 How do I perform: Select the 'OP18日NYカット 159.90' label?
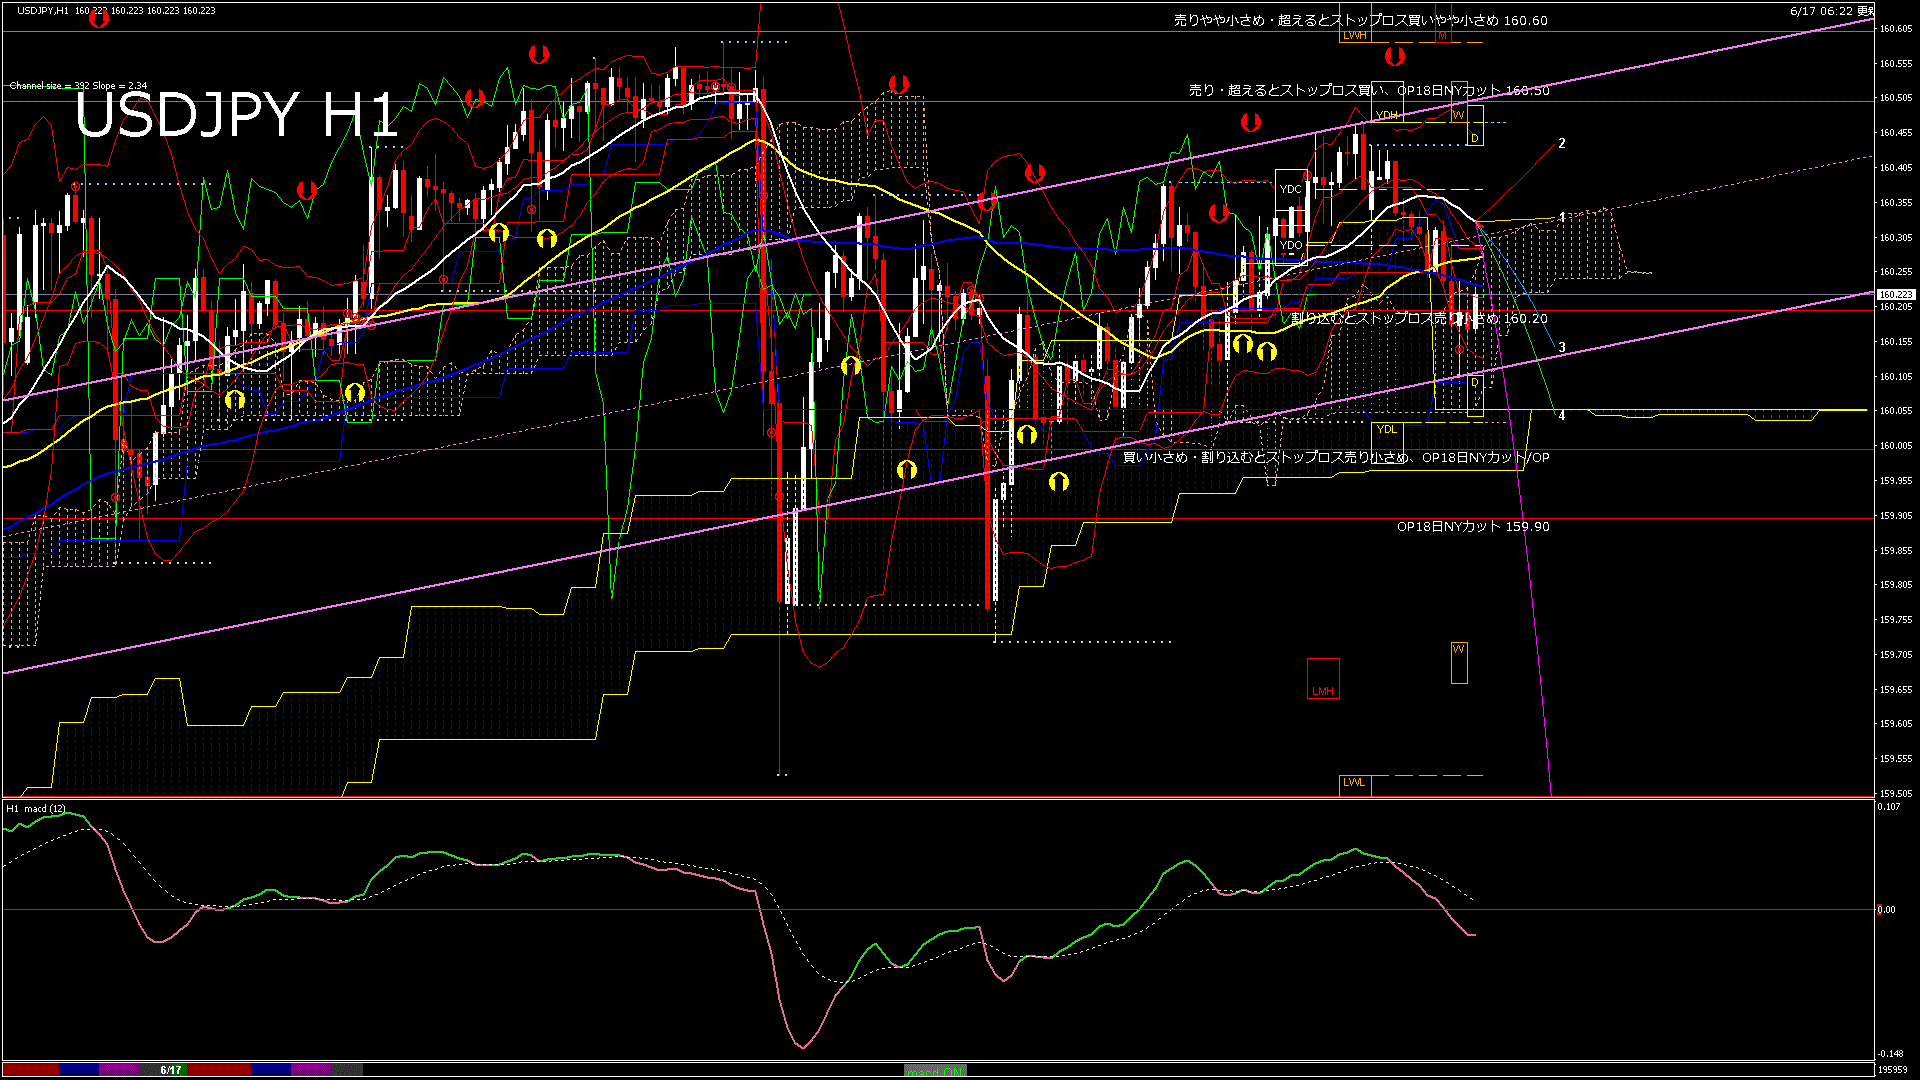(x=1473, y=526)
